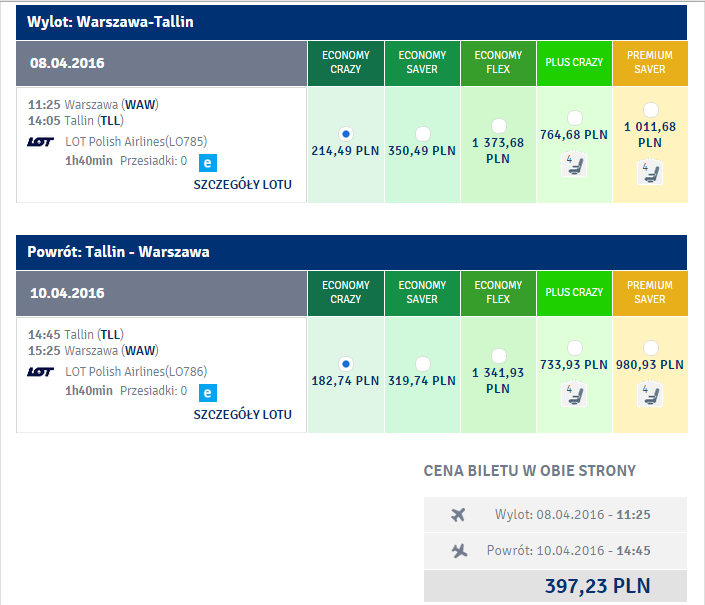Click seat icon under return Premium Saver 980,93 PLN
Viewport: 705px width, 605px height.
click(x=650, y=395)
